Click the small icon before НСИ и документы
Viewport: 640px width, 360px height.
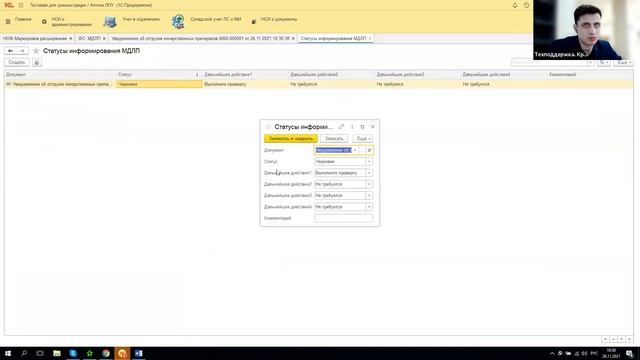[253, 21]
